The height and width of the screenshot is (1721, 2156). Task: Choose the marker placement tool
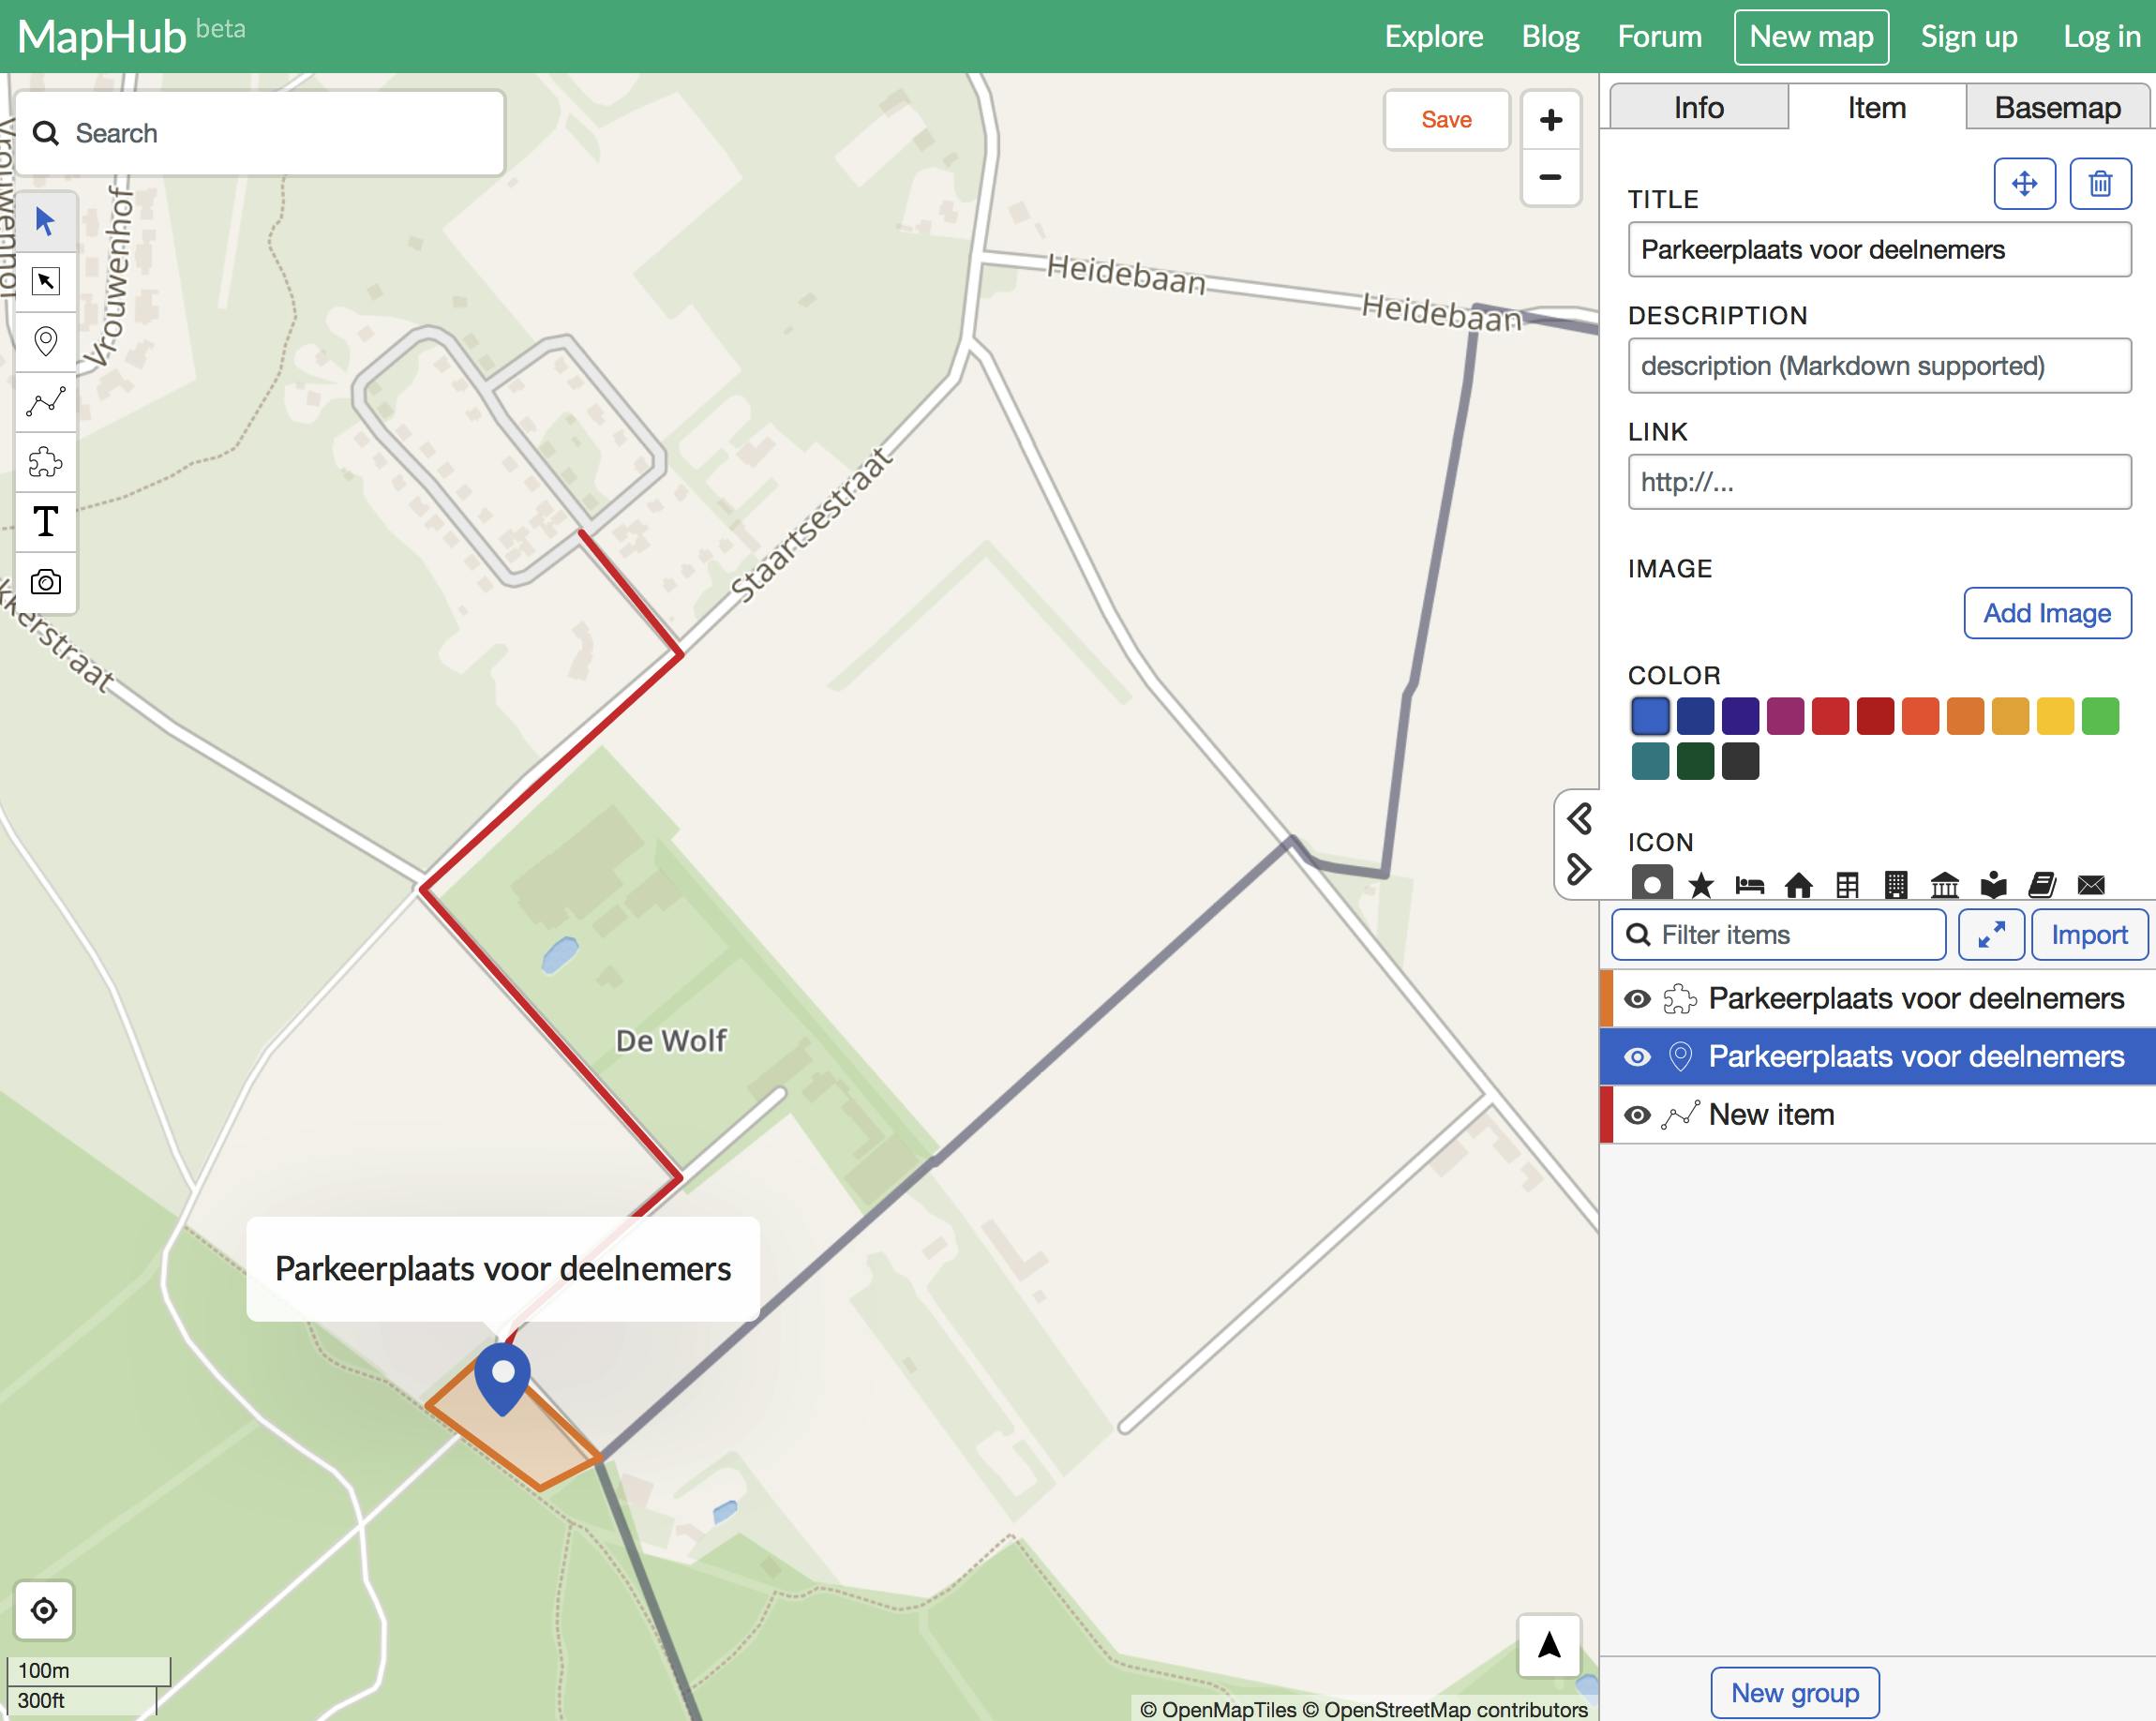pyautogui.click(x=46, y=341)
